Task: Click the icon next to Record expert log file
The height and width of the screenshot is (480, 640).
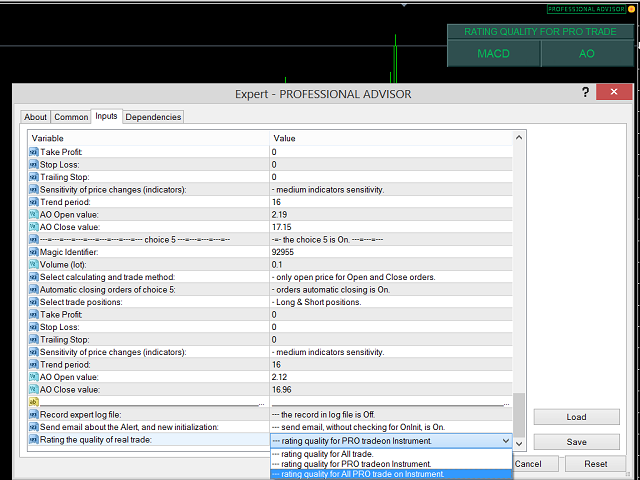Action: coord(34,414)
